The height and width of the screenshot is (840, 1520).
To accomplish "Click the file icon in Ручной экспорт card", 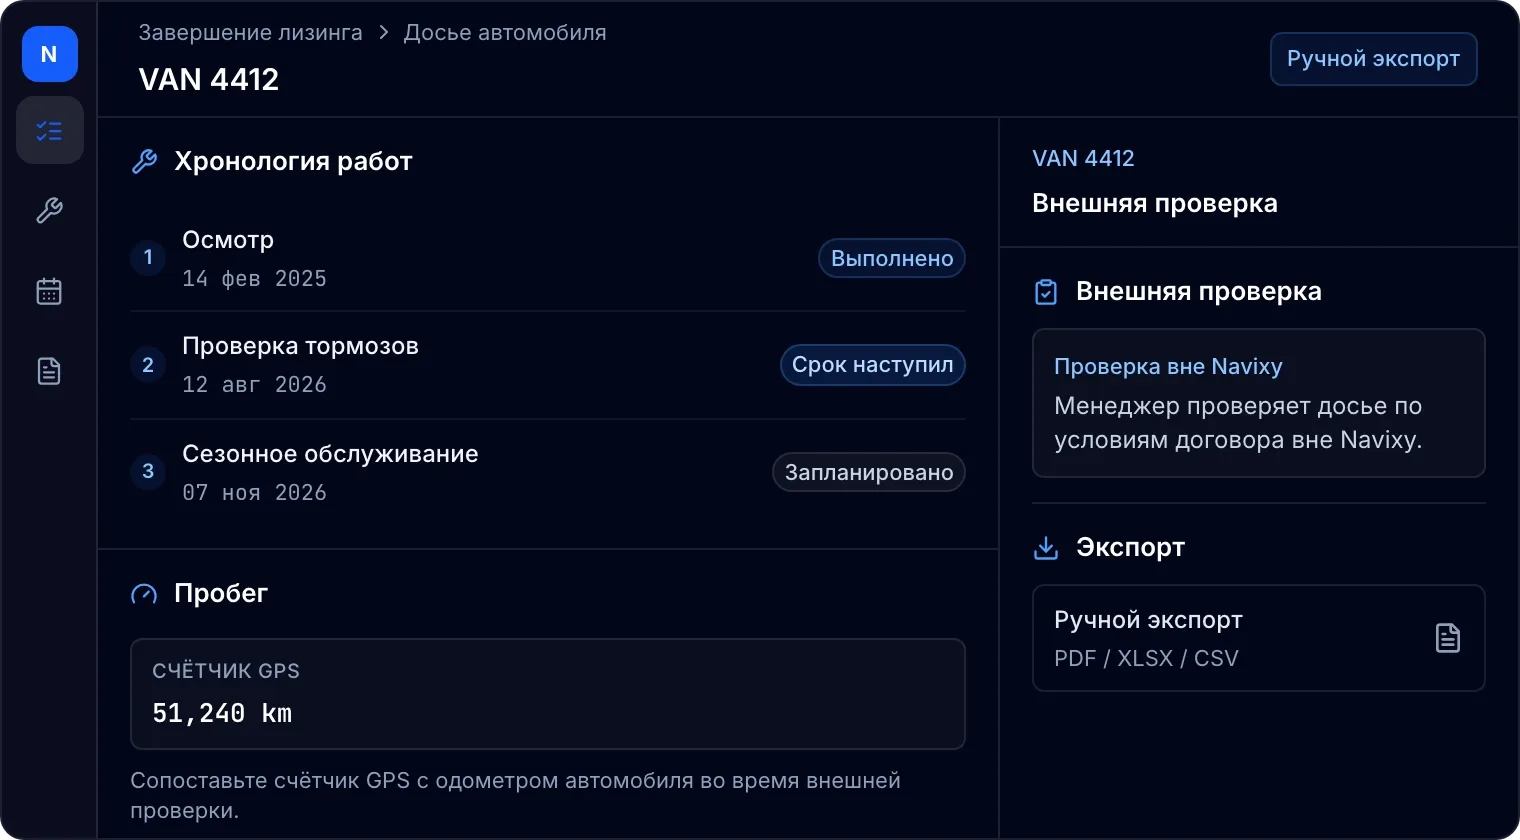I will pos(1447,638).
